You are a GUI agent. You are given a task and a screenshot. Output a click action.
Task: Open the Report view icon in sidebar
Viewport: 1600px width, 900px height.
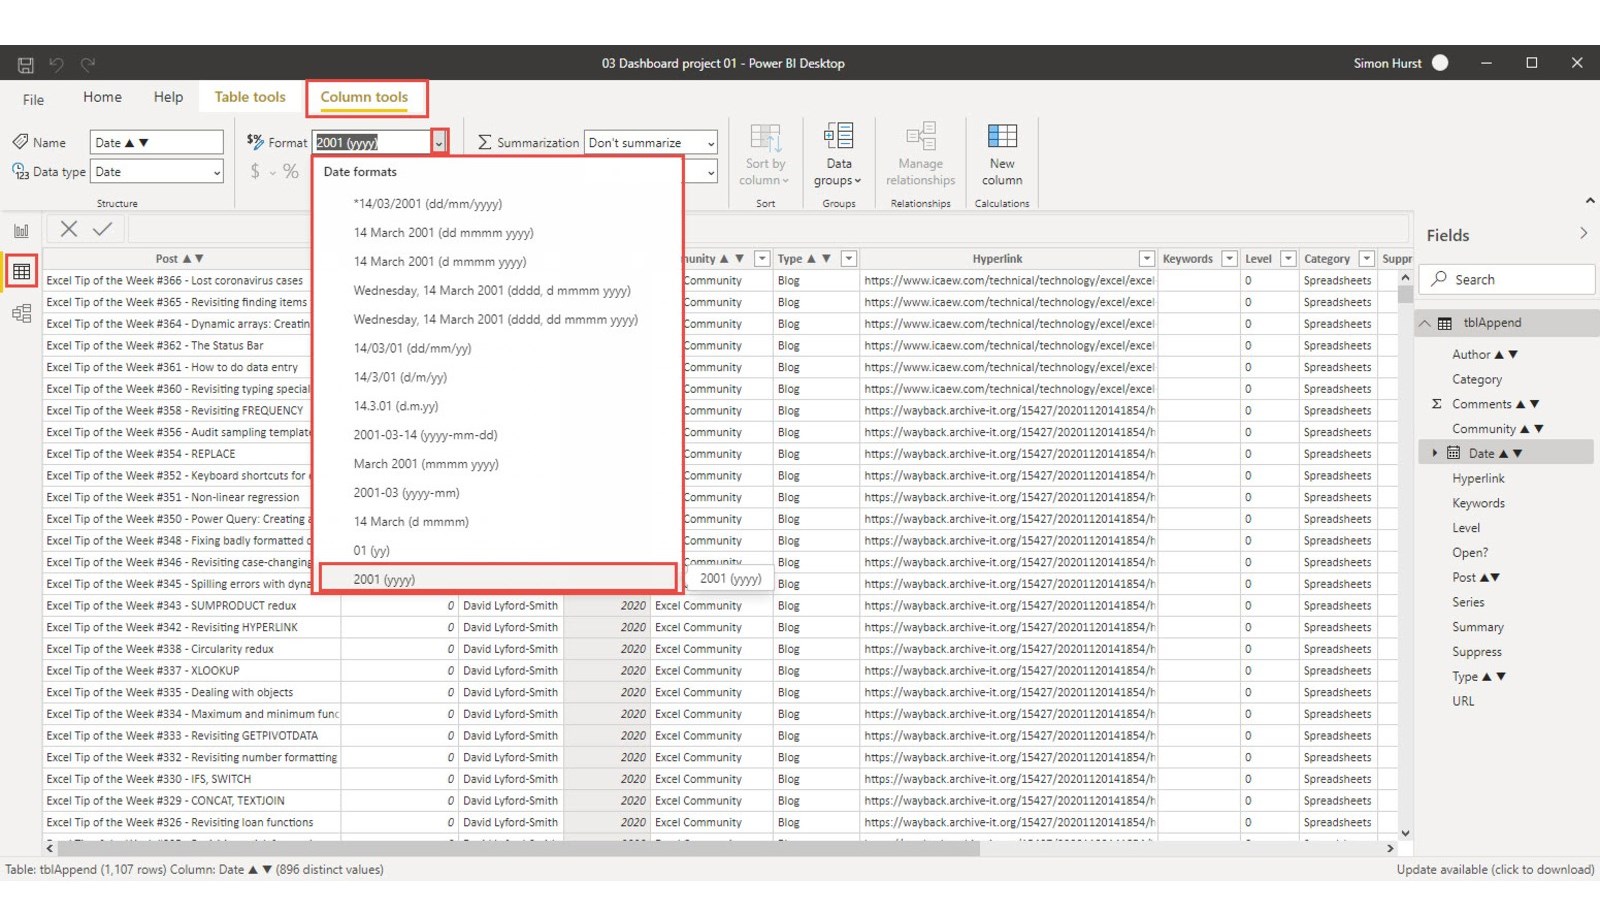tap(21, 231)
